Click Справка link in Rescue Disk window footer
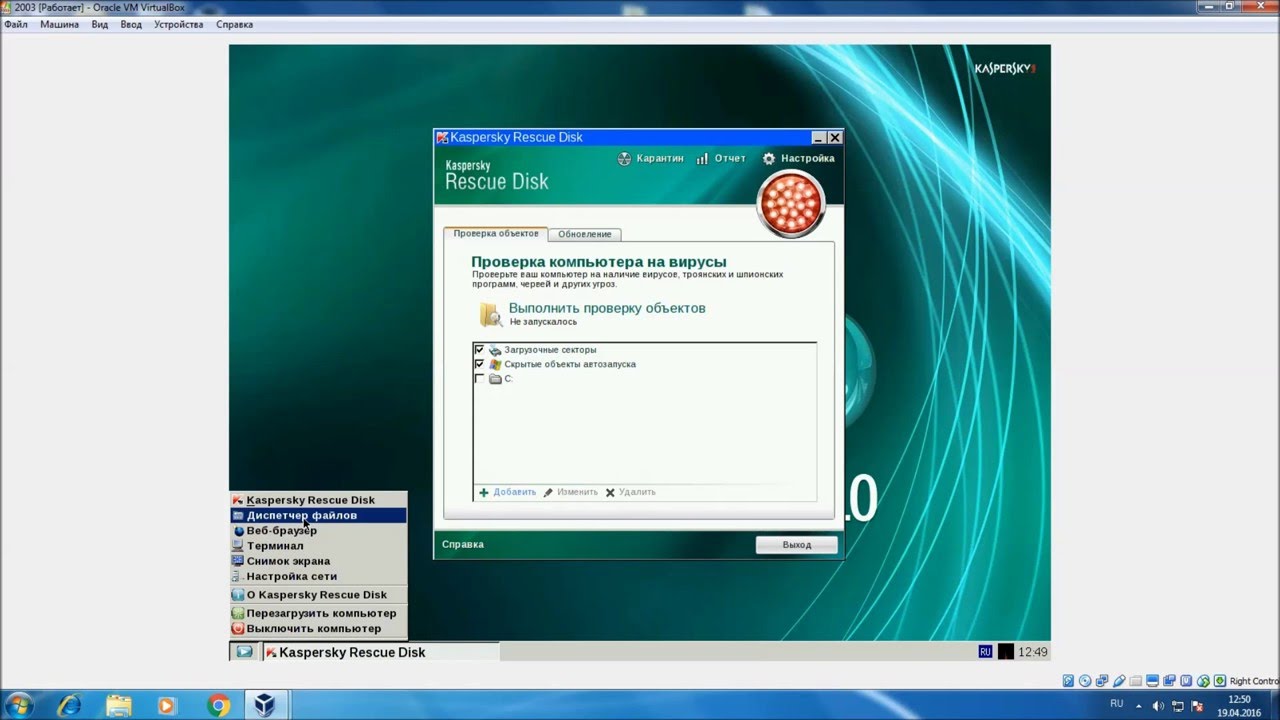The width and height of the screenshot is (1280, 720). tap(463, 544)
